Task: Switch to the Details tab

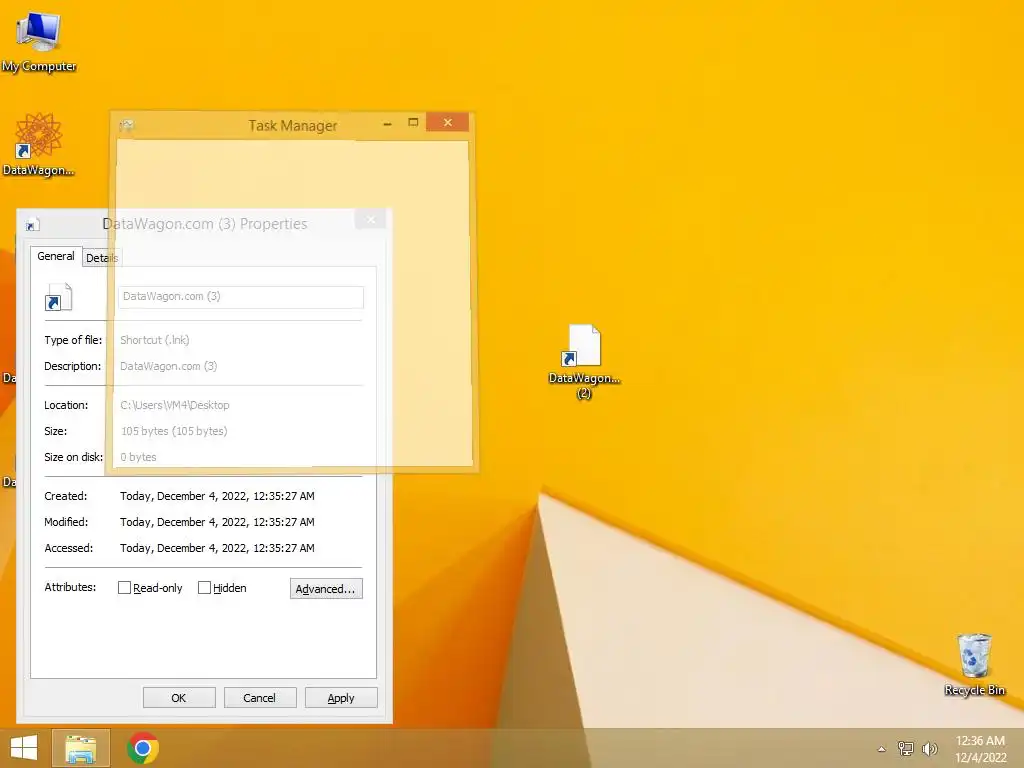Action: tap(102, 258)
